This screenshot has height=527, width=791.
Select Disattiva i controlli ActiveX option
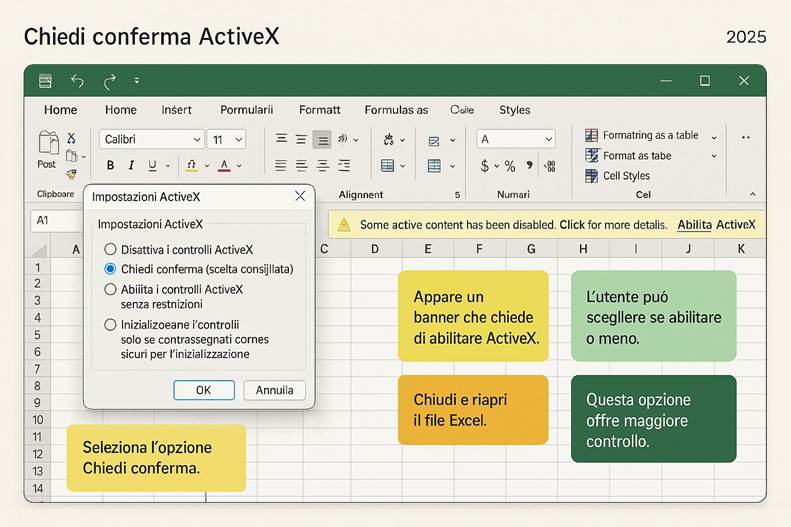click(x=110, y=249)
